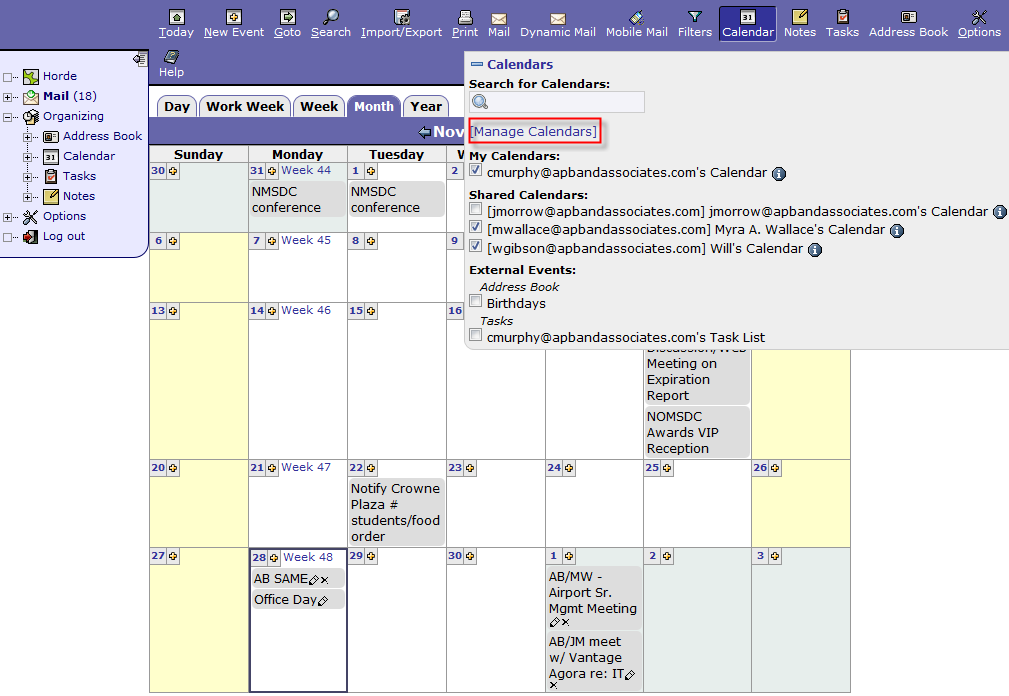Click the Help icon
Viewport: 1009px width, 696px height.
pos(171,58)
